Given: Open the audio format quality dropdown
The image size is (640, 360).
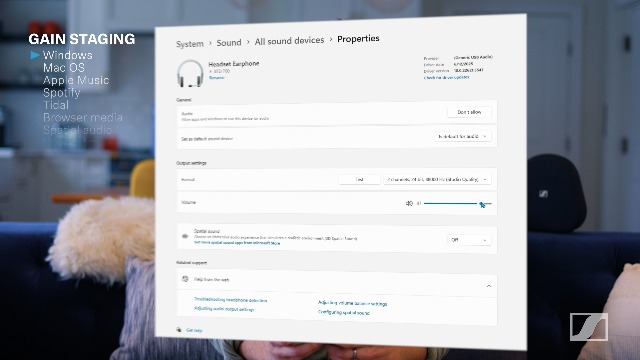Looking at the screenshot, I should (437, 179).
